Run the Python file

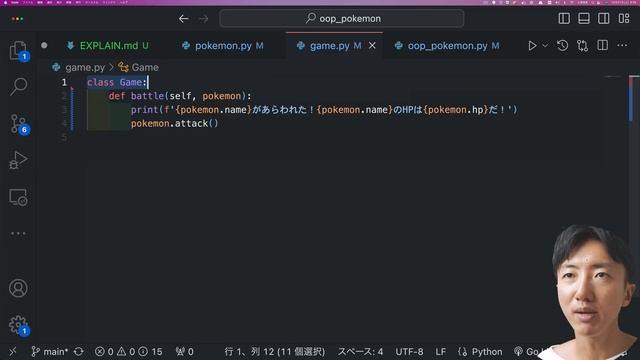click(532, 45)
